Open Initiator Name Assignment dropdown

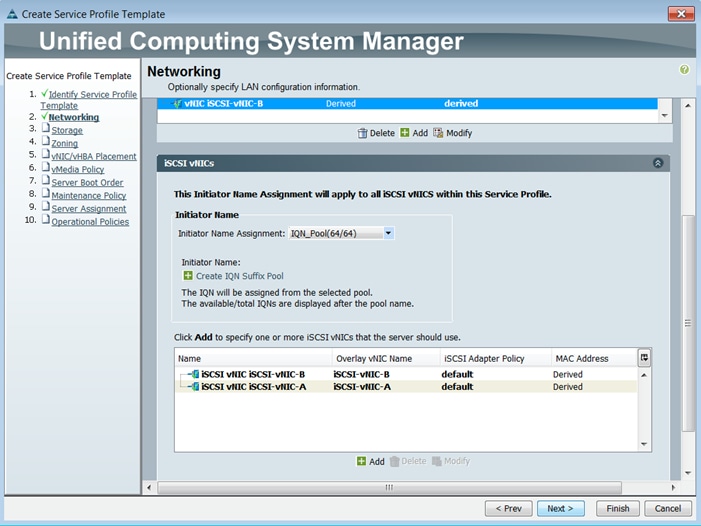[388, 233]
